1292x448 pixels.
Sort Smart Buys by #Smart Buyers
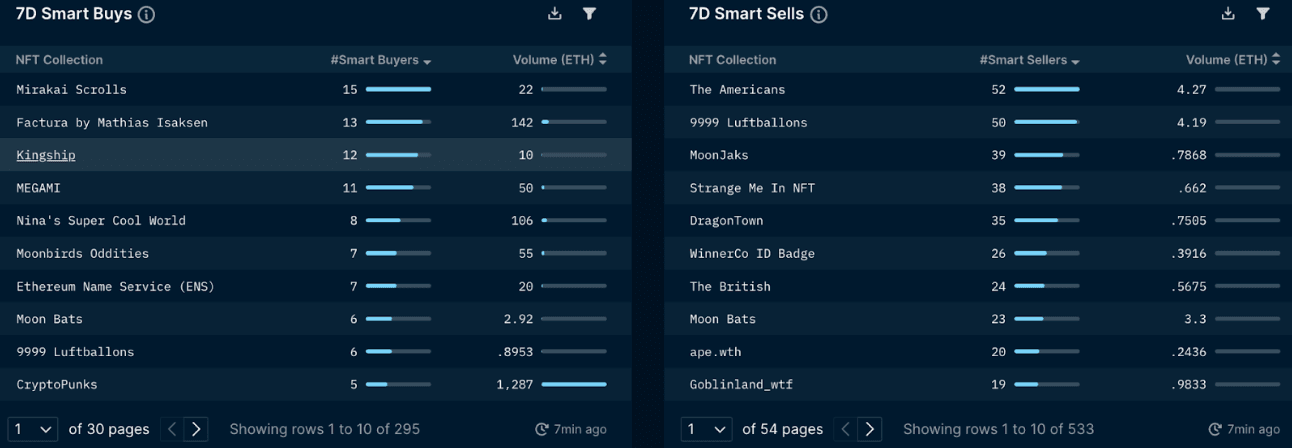[381, 60]
